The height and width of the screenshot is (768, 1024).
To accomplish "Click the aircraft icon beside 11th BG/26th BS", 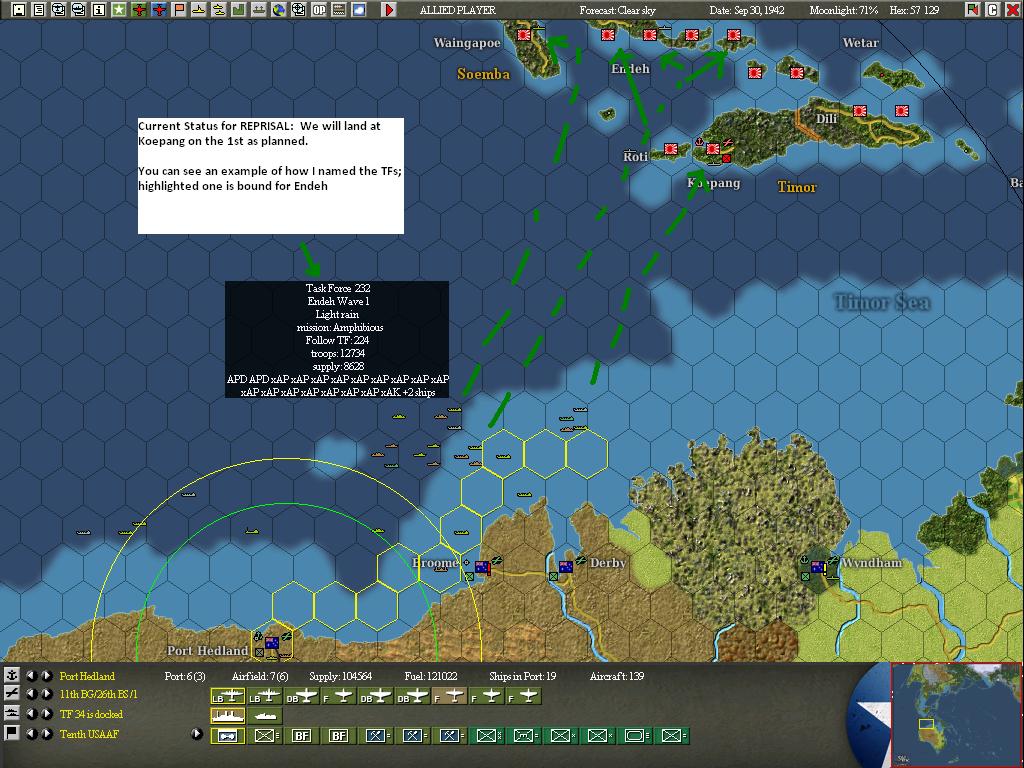I will click(x=12, y=694).
